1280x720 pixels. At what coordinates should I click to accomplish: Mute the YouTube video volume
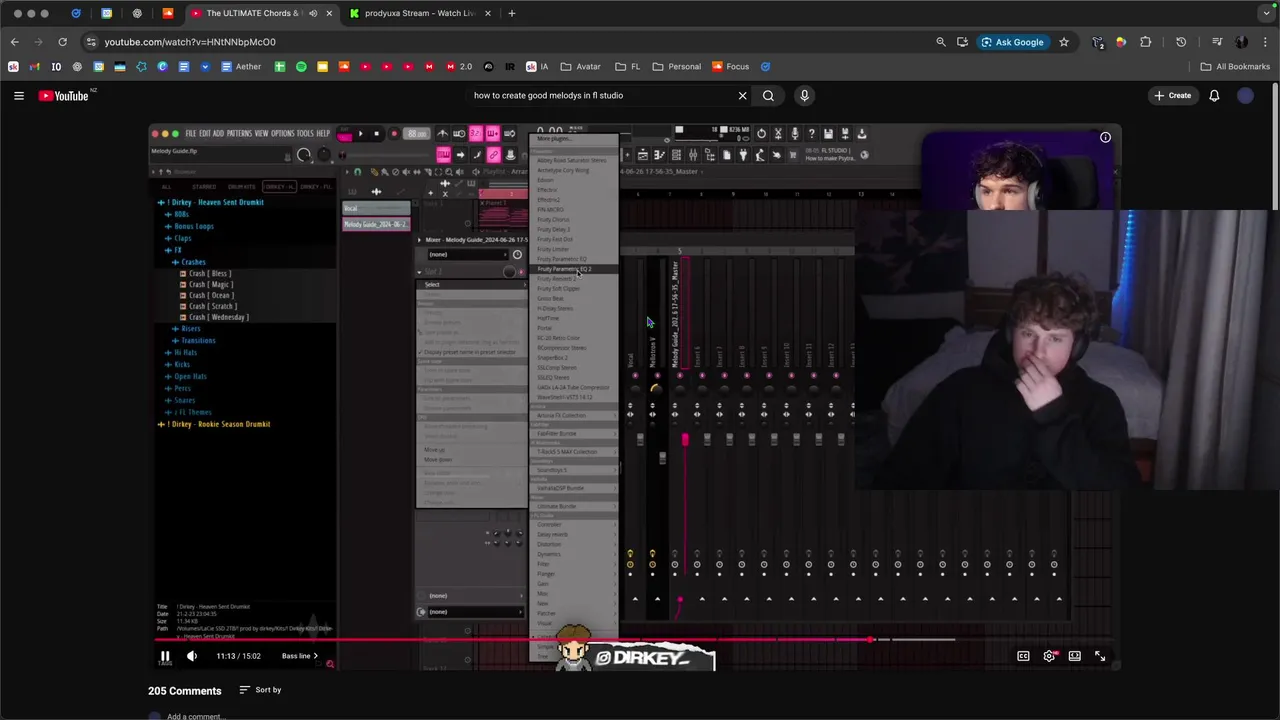click(x=192, y=656)
